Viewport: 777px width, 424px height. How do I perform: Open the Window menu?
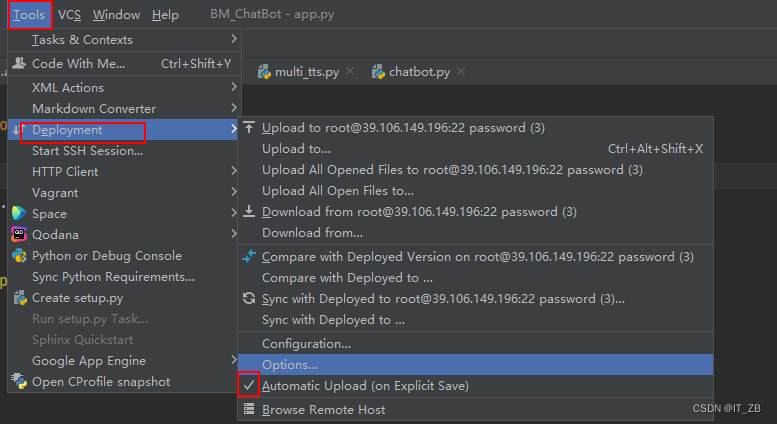pos(116,15)
